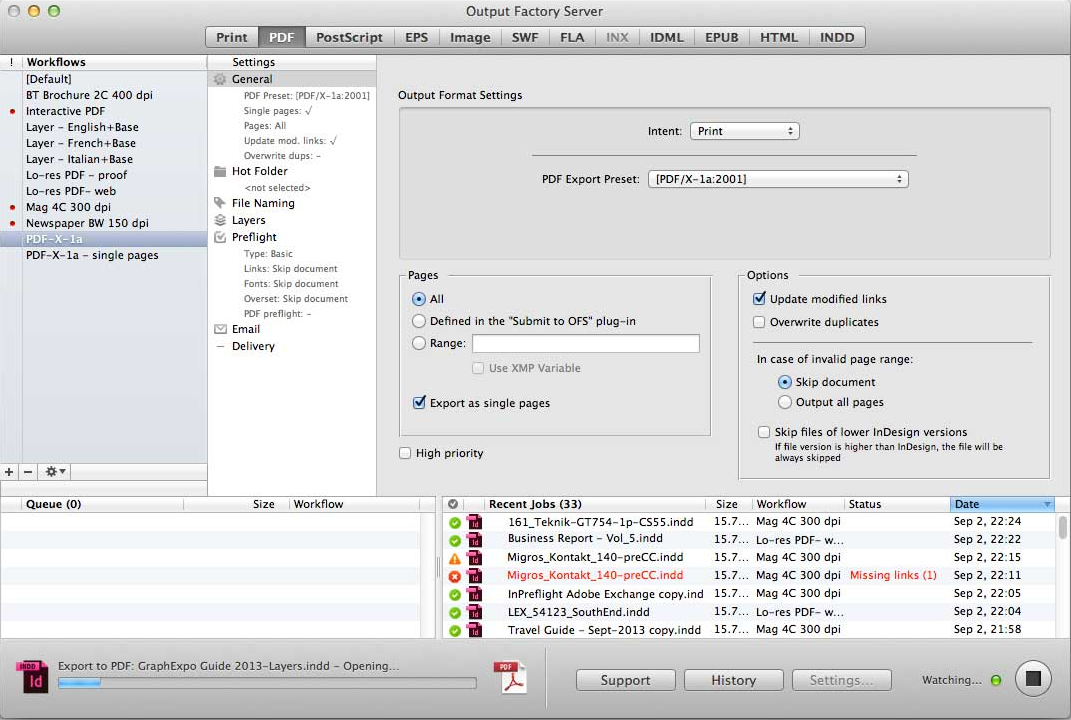Screen dimensions: 1071x720
Task: Click the red error icon for Migros_Kontakt job
Action: [x=454, y=576]
